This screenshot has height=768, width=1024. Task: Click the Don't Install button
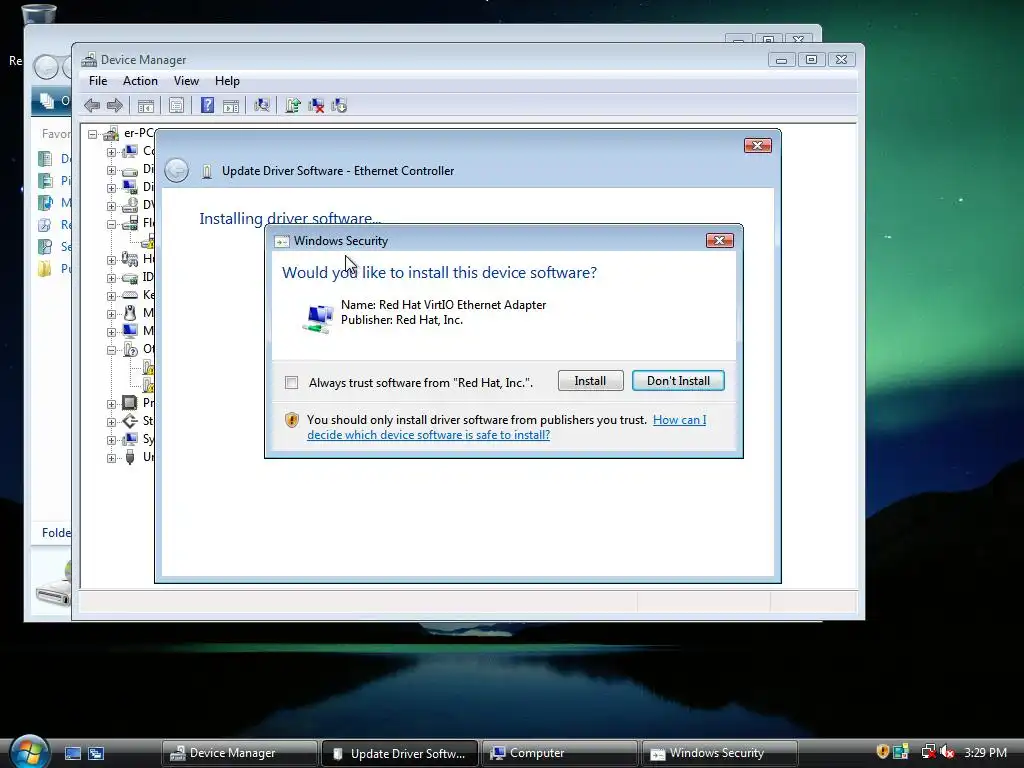pyautogui.click(x=678, y=381)
